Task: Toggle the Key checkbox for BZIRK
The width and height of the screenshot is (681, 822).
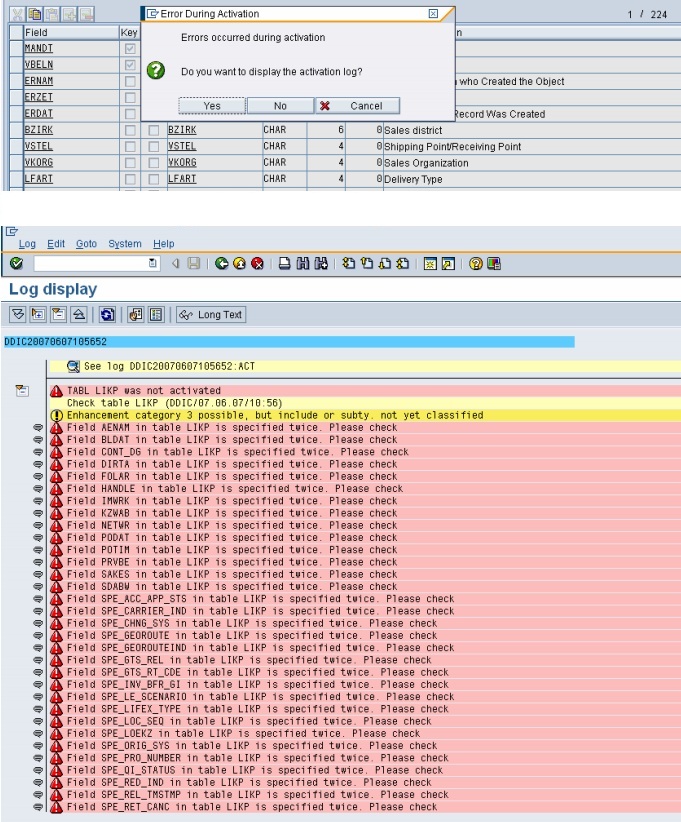Action: tap(130, 130)
